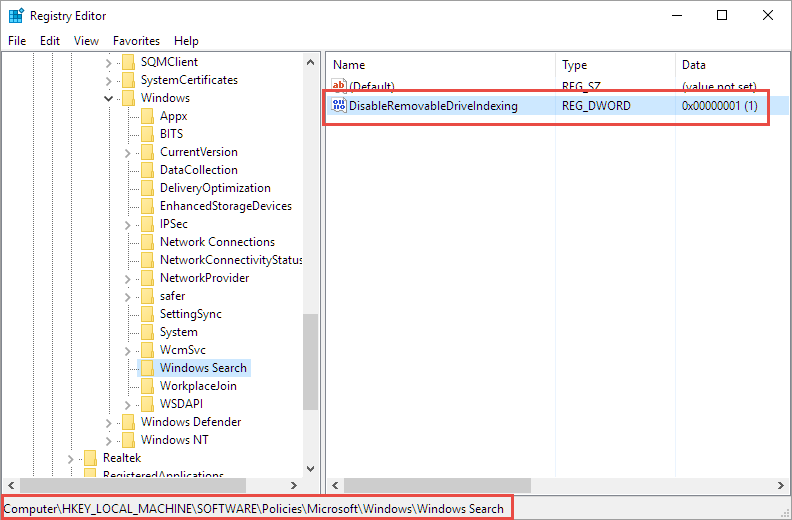The height and width of the screenshot is (520, 792).
Task: Click the Registry Editor app icon in title bar
Action: [x=16, y=15]
